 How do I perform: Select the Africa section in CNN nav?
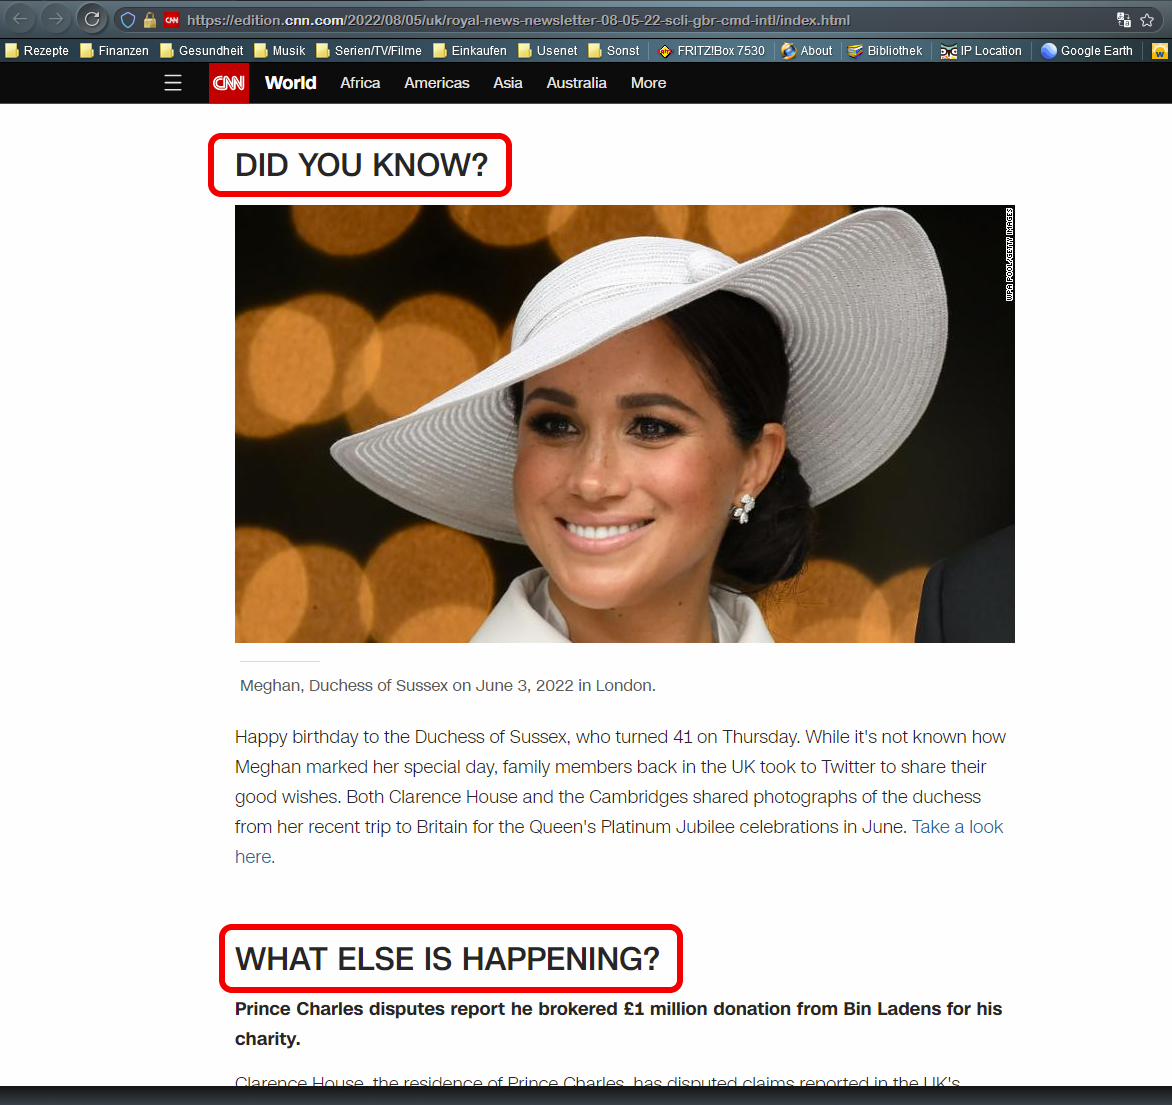(x=360, y=83)
